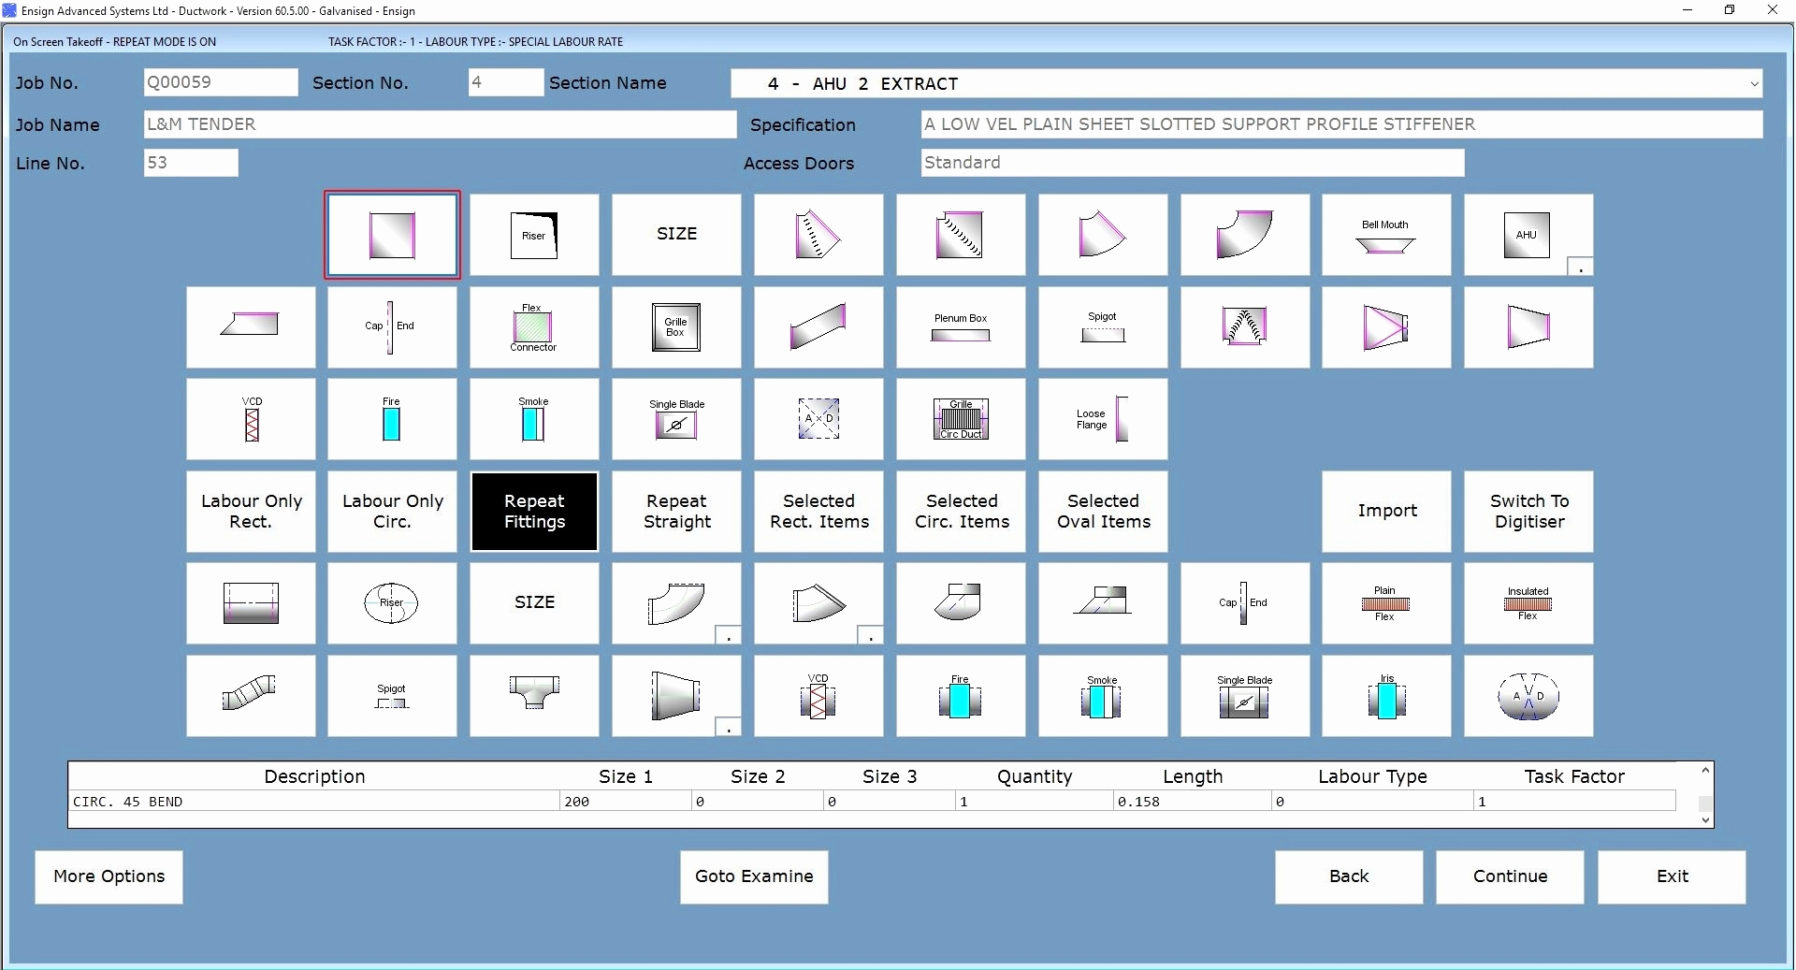Choose the rectangular access door icon
The width and height of the screenshot is (1796, 970).
(818, 419)
